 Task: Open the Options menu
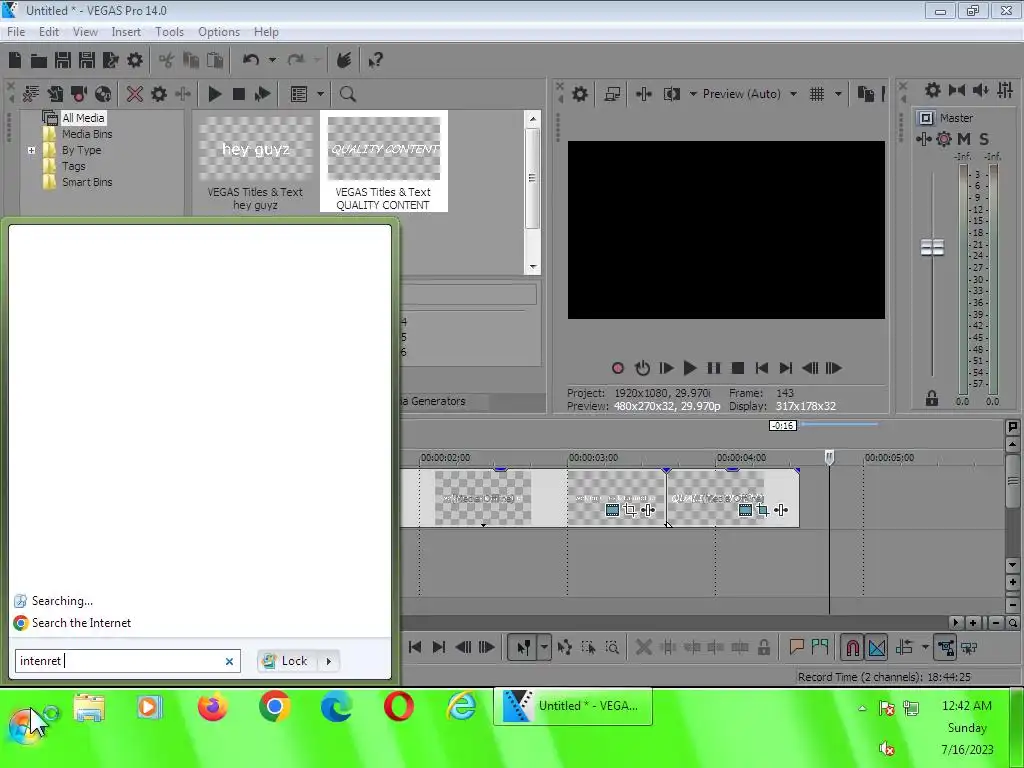click(219, 31)
